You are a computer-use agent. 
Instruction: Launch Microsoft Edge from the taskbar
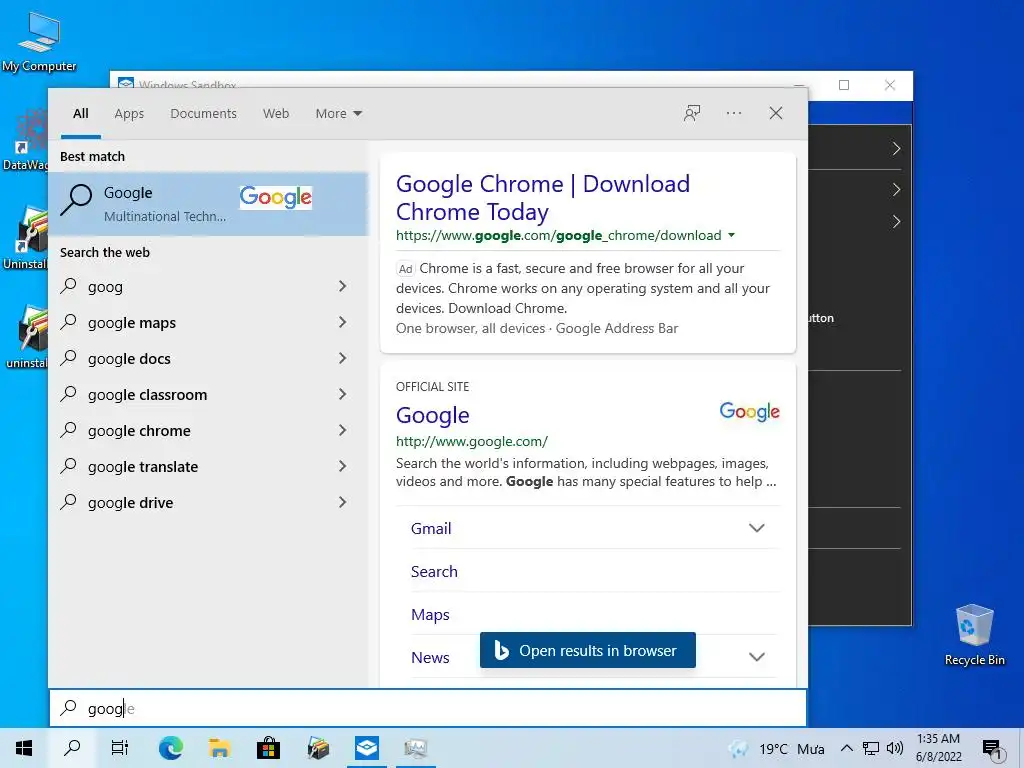(170, 748)
